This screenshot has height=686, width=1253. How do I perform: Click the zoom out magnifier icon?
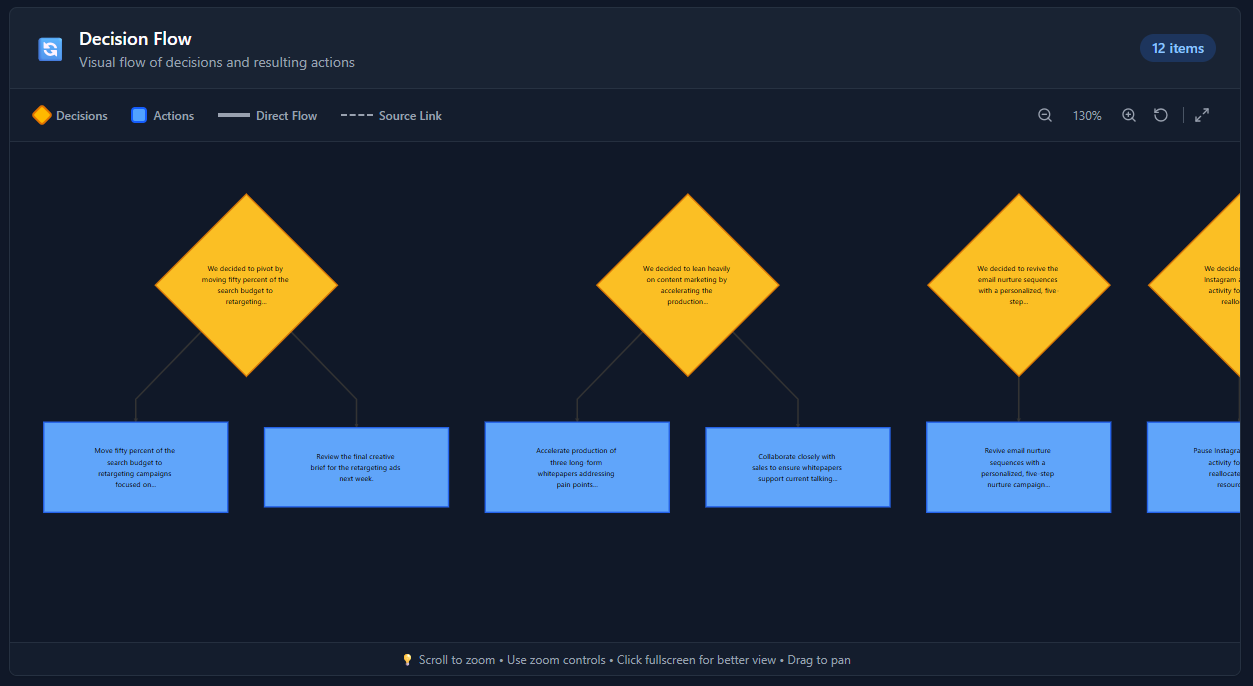[1044, 115]
